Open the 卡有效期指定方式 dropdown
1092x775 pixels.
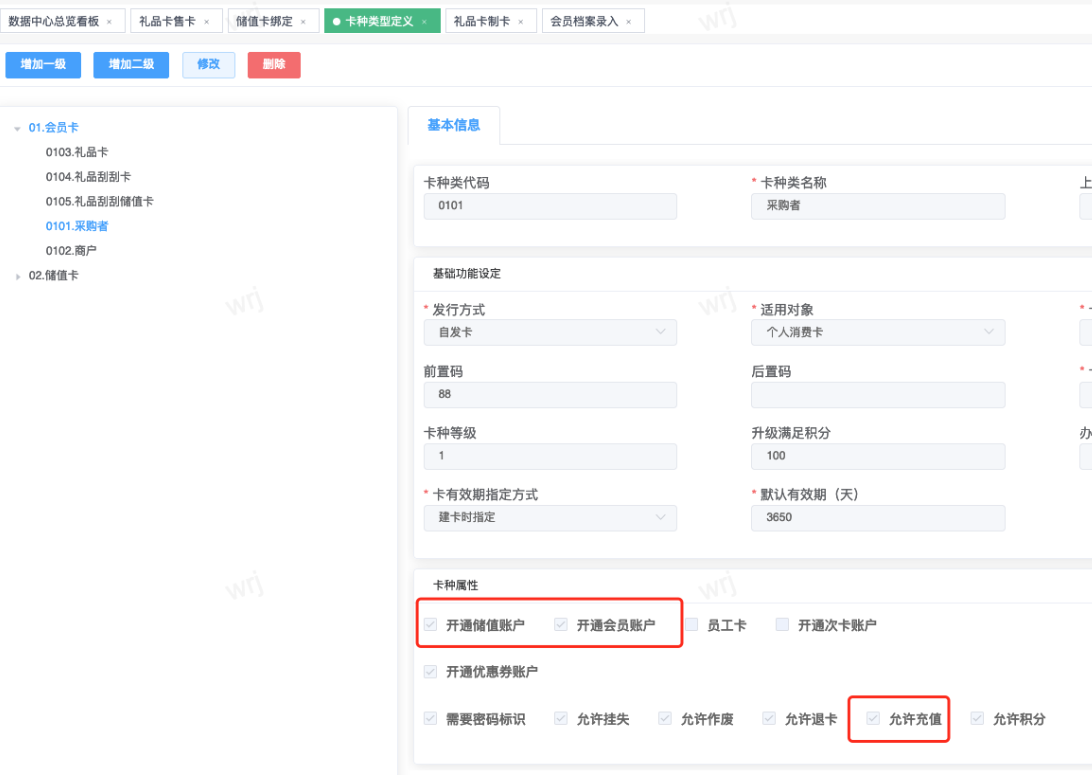tap(549, 517)
